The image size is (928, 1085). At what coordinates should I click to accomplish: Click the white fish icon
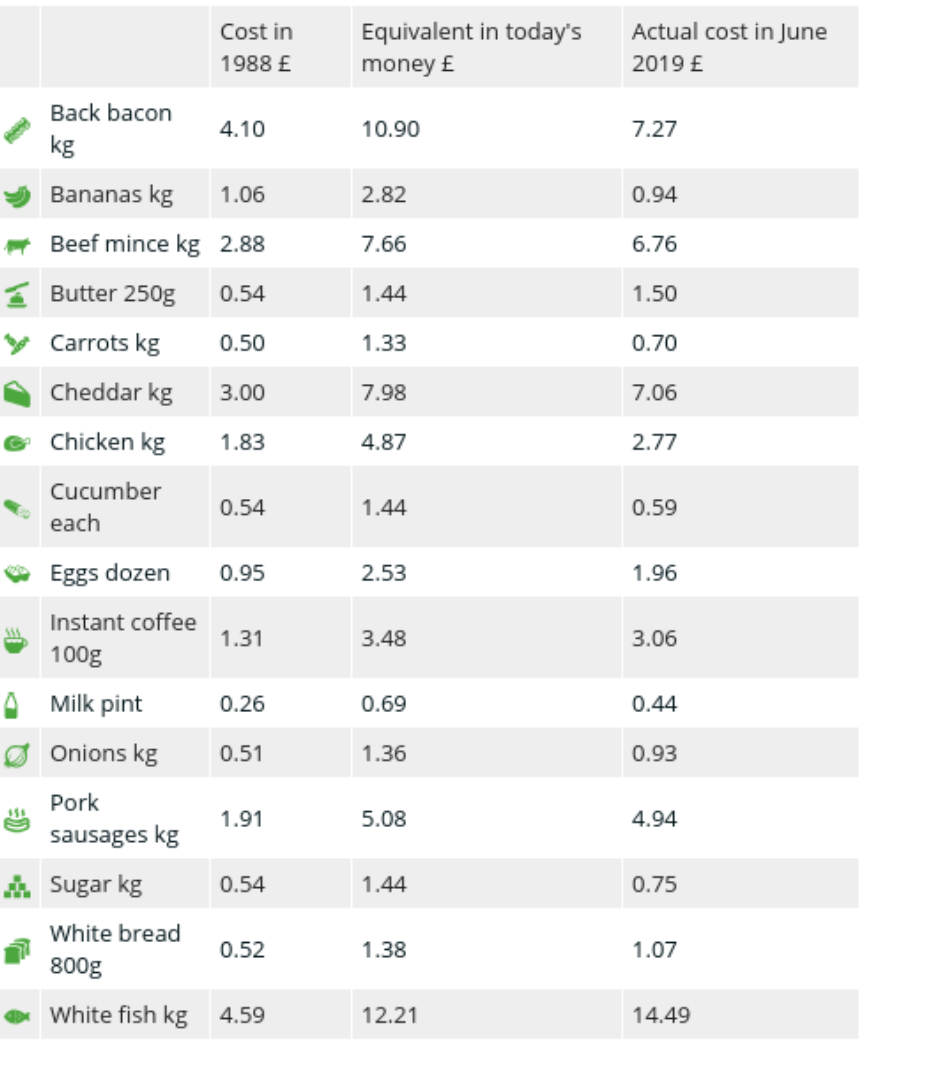[x=17, y=1016]
